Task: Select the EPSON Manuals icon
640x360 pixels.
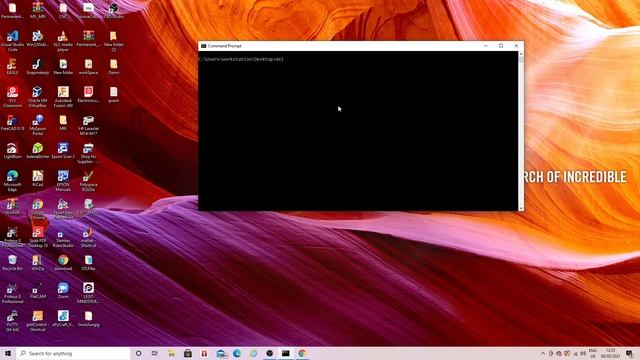Action: 63,181
